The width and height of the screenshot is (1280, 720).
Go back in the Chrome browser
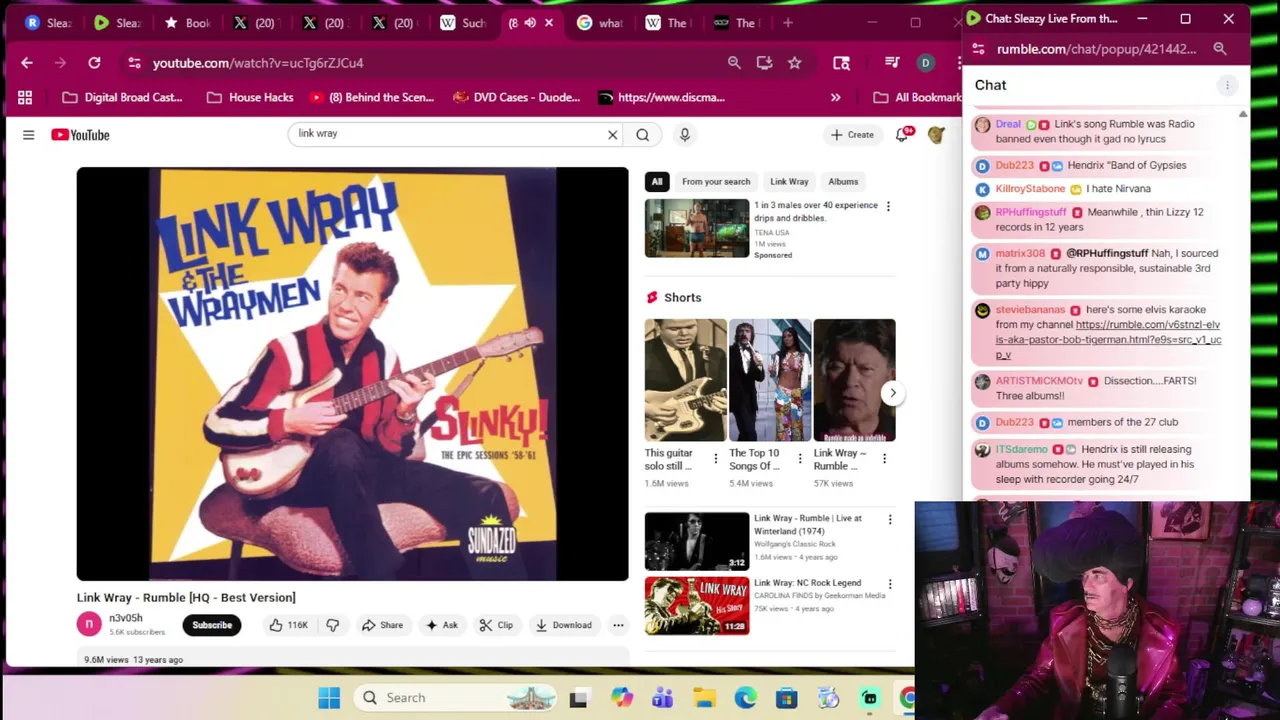pyautogui.click(x=27, y=63)
